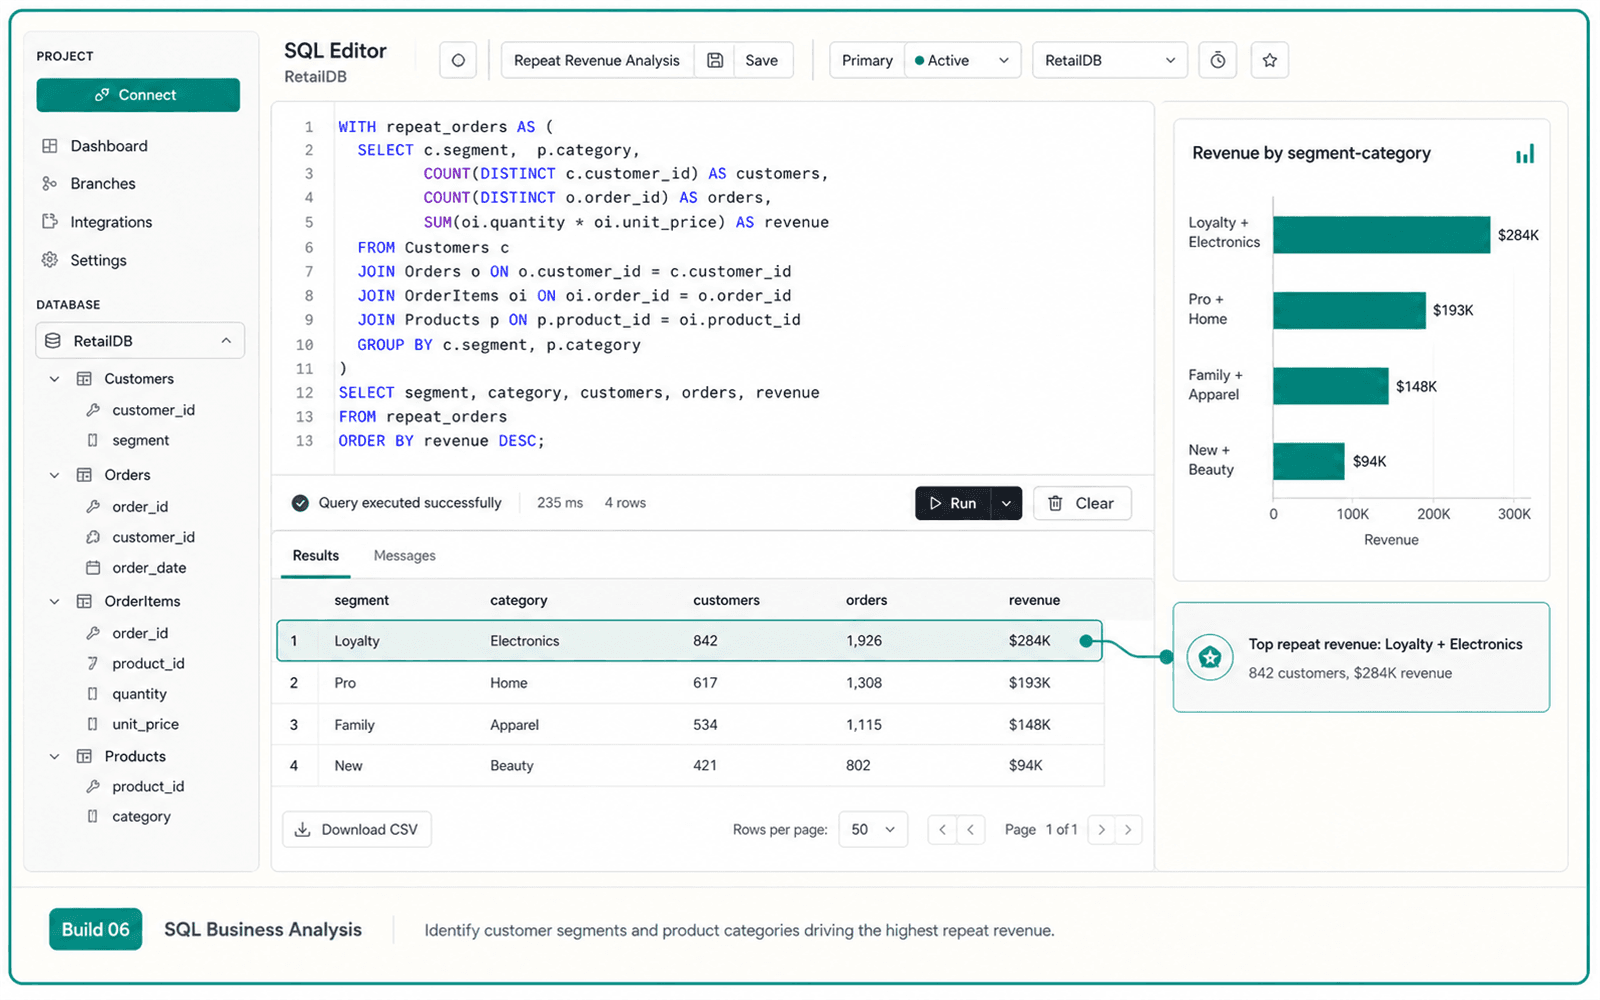
Task: Click the Loyalty + Electronics revenue bar
Action: [1381, 235]
